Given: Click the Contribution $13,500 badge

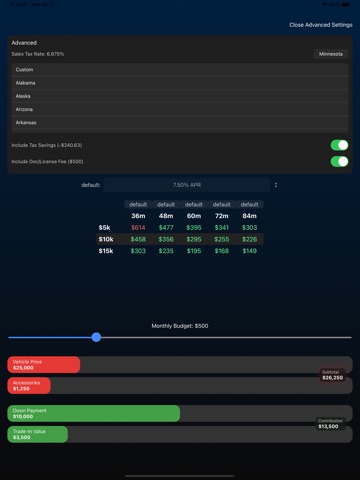Looking at the screenshot, I should [x=330, y=424].
